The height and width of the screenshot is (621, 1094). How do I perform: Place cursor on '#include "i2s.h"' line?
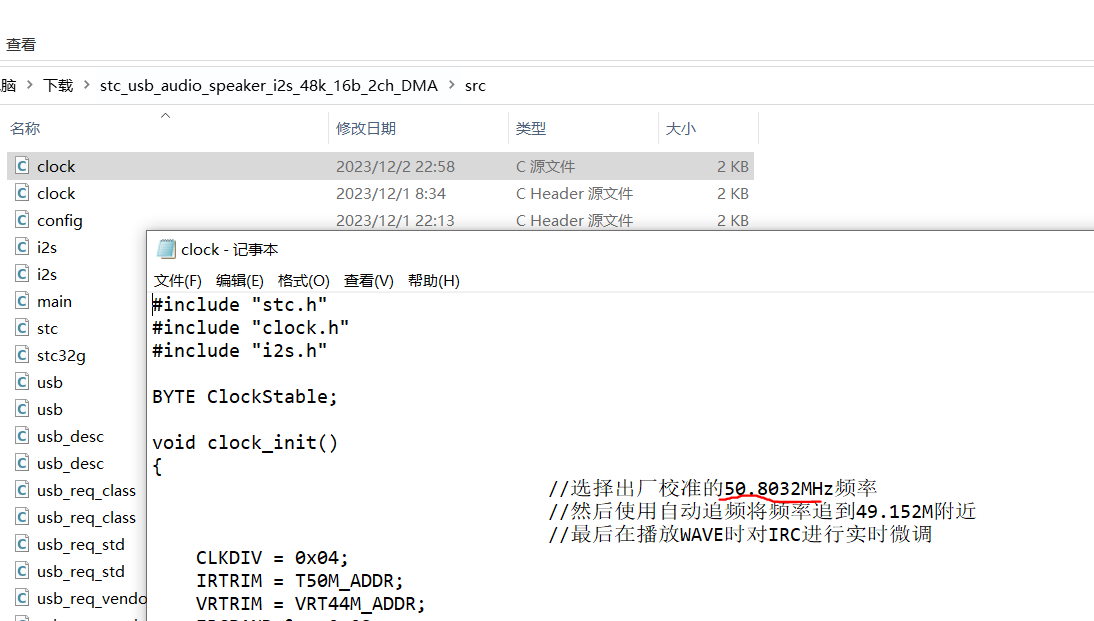point(239,350)
